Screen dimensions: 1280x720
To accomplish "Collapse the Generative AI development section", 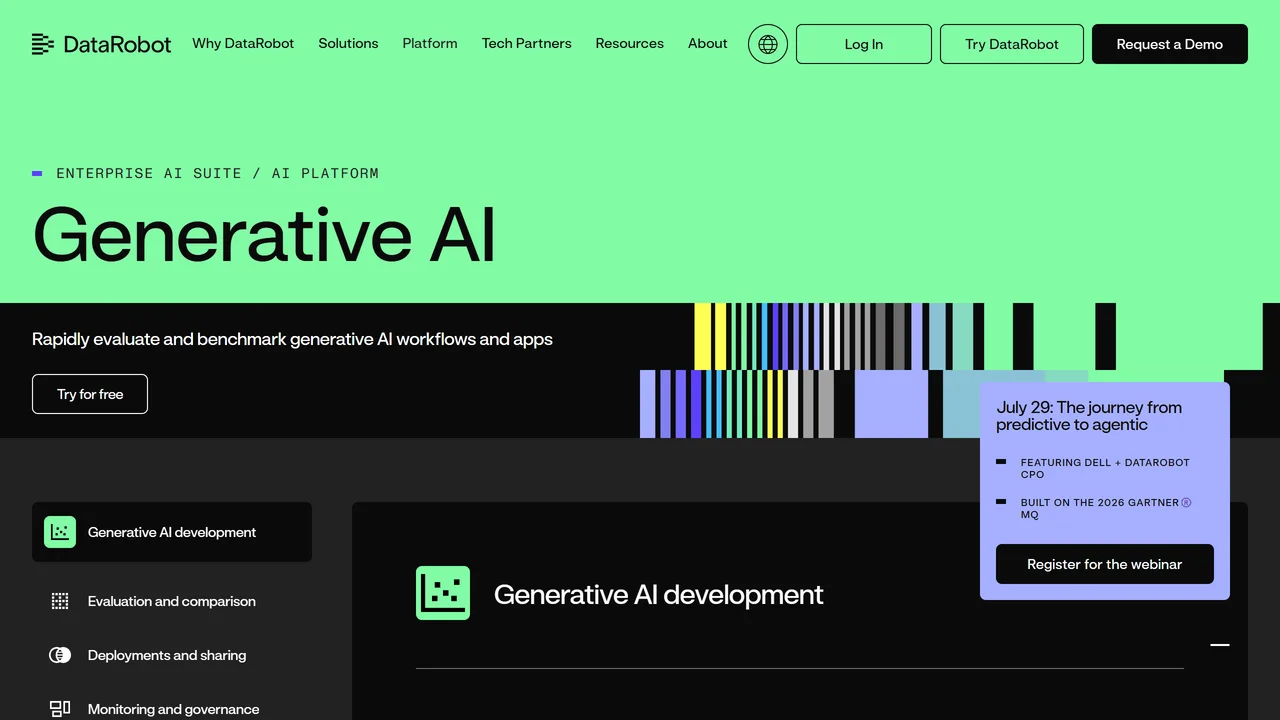I will 1220,645.
